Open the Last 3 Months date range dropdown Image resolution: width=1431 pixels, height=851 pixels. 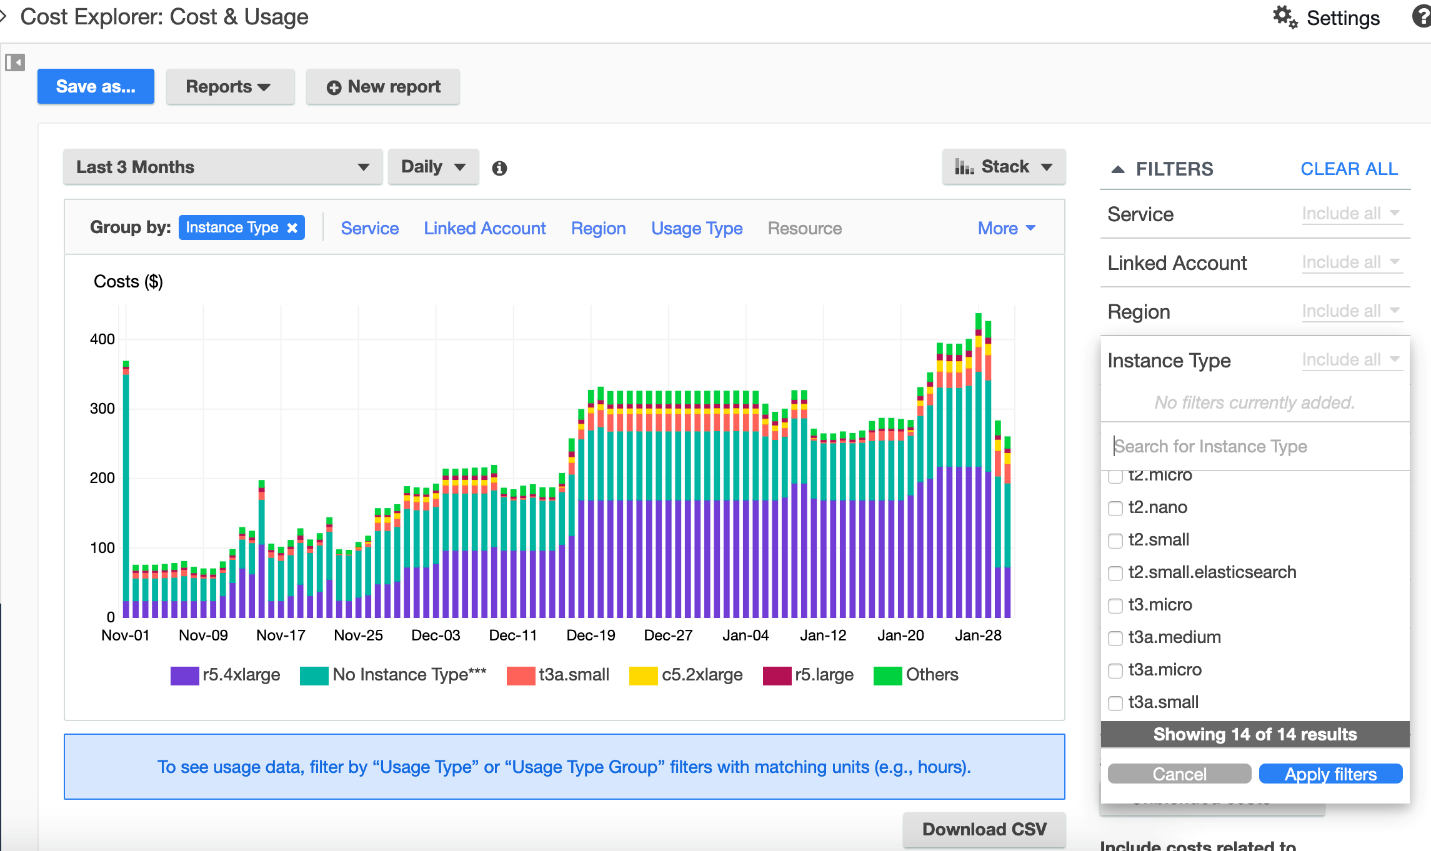pos(222,166)
